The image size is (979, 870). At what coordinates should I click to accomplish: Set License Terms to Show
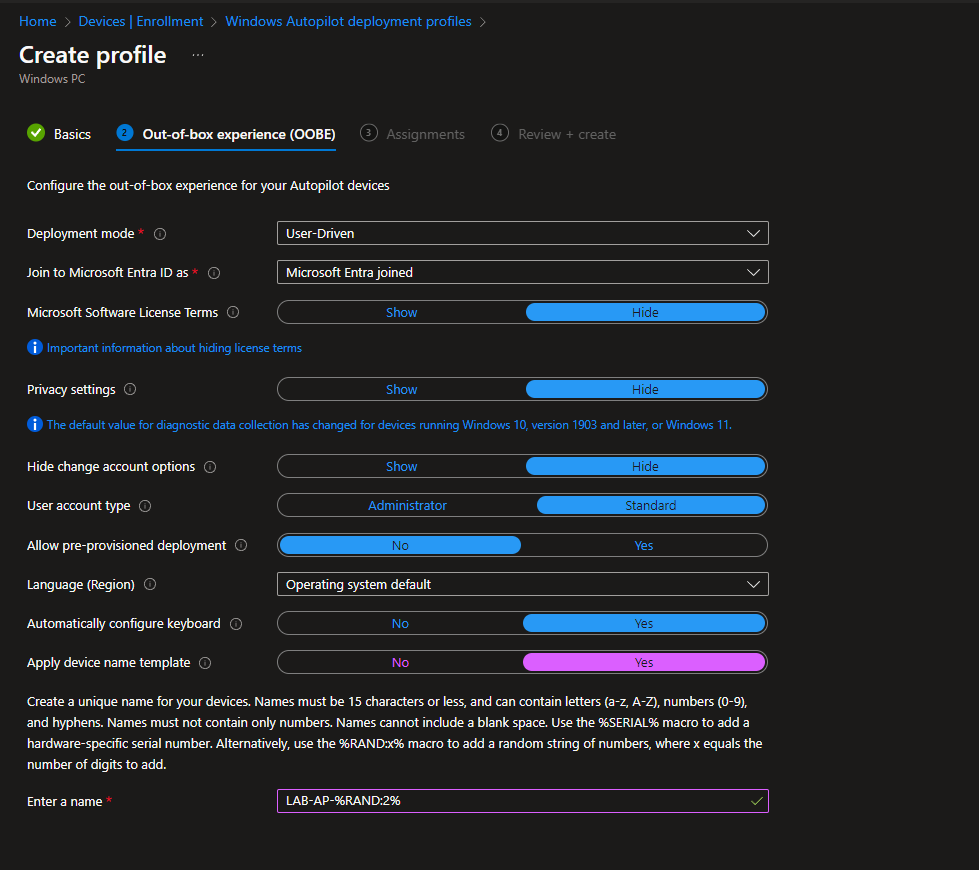coord(401,312)
